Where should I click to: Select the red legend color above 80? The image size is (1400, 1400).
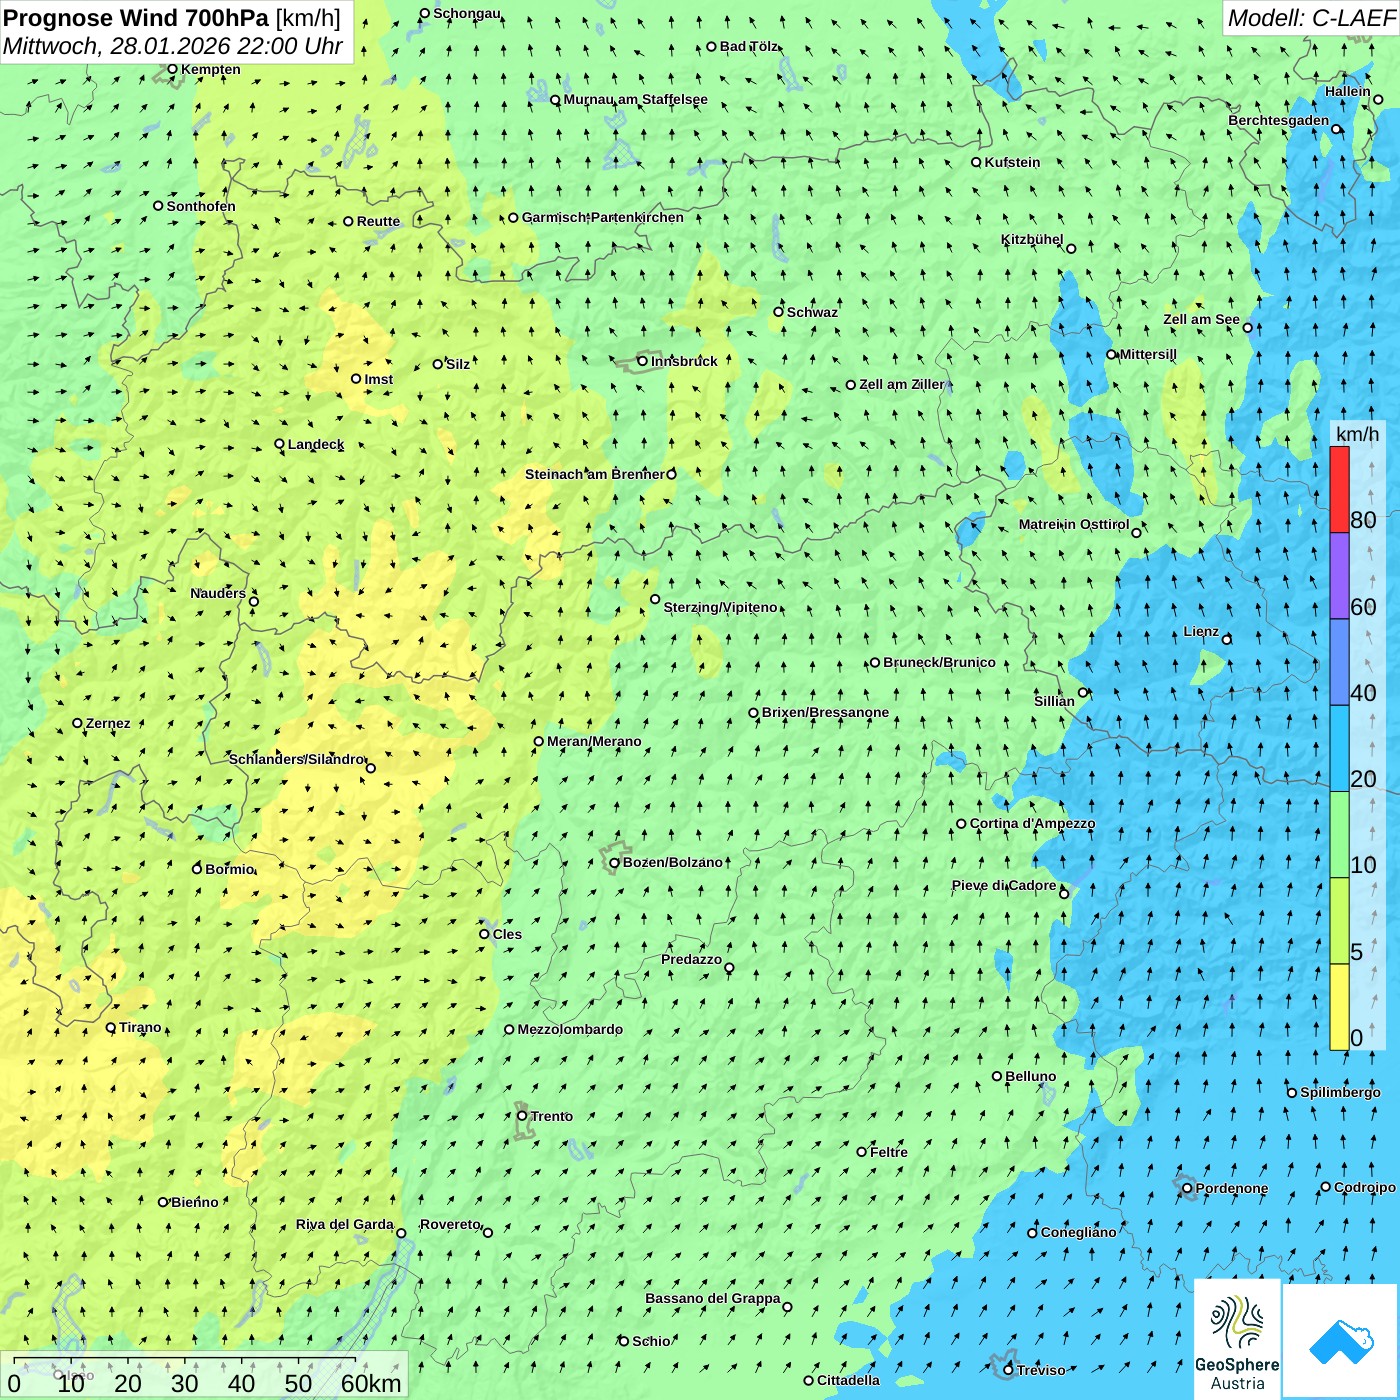[x=1339, y=489]
